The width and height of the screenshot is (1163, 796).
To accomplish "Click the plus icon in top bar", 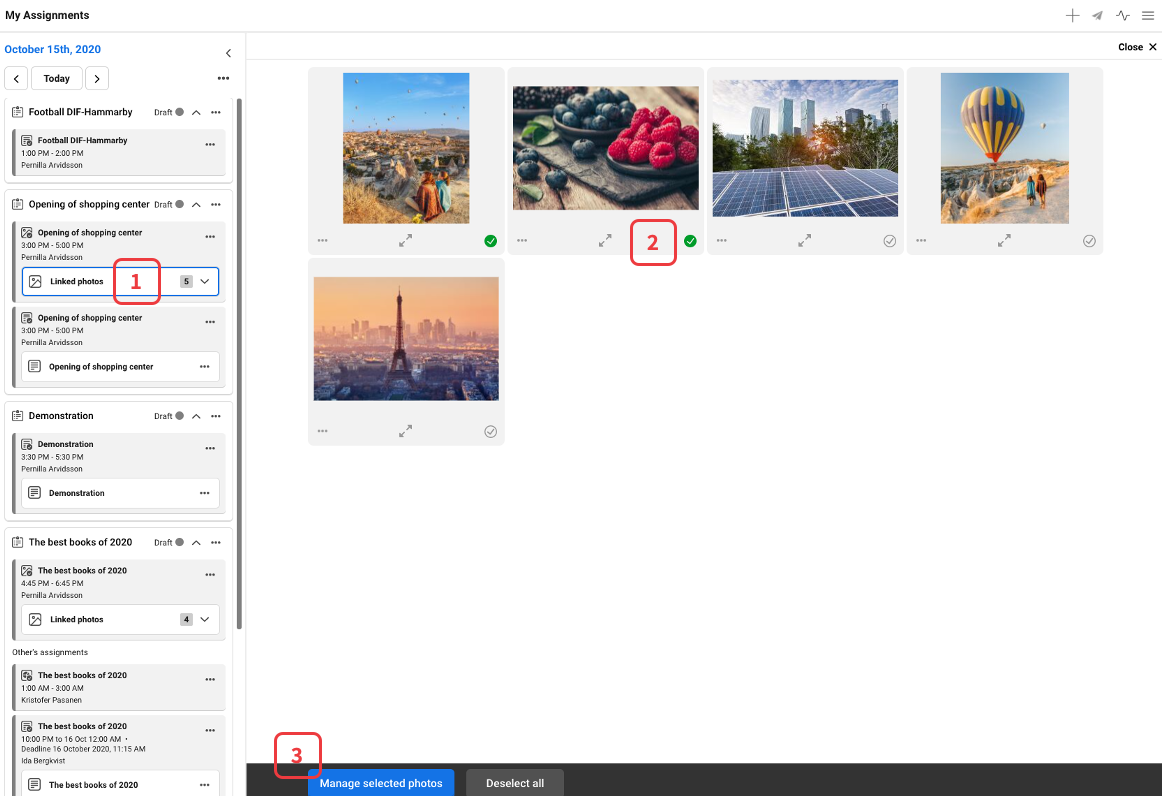I will pyautogui.click(x=1072, y=16).
